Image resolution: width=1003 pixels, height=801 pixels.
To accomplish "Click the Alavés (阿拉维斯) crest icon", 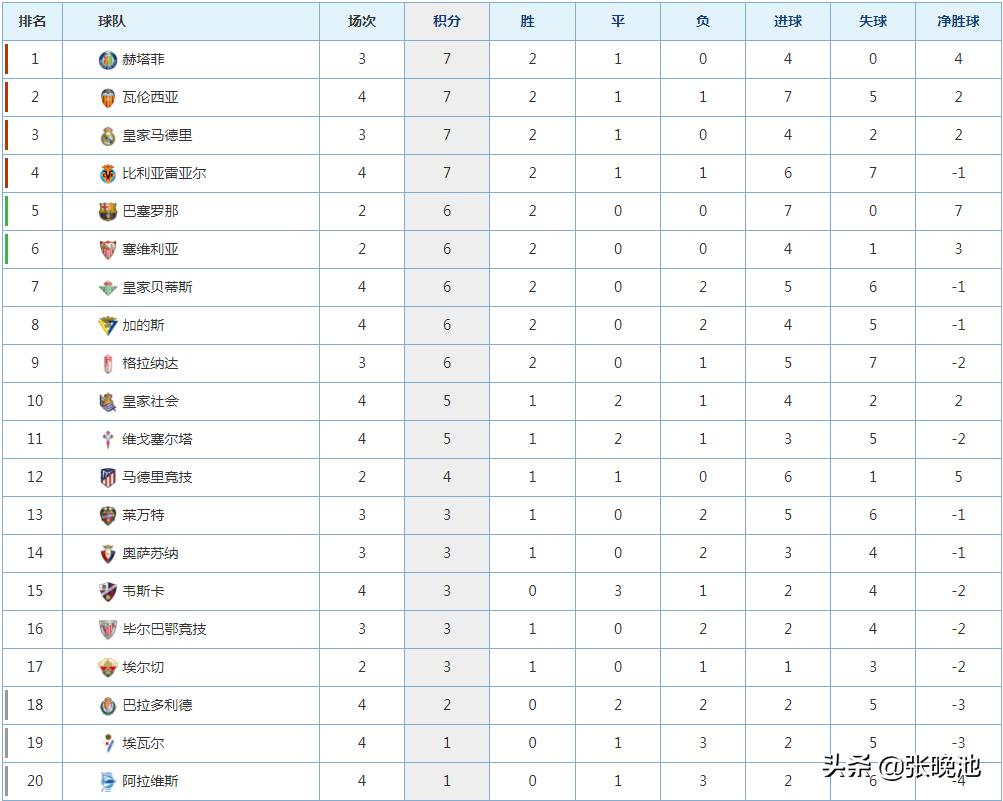I will click(x=108, y=782).
